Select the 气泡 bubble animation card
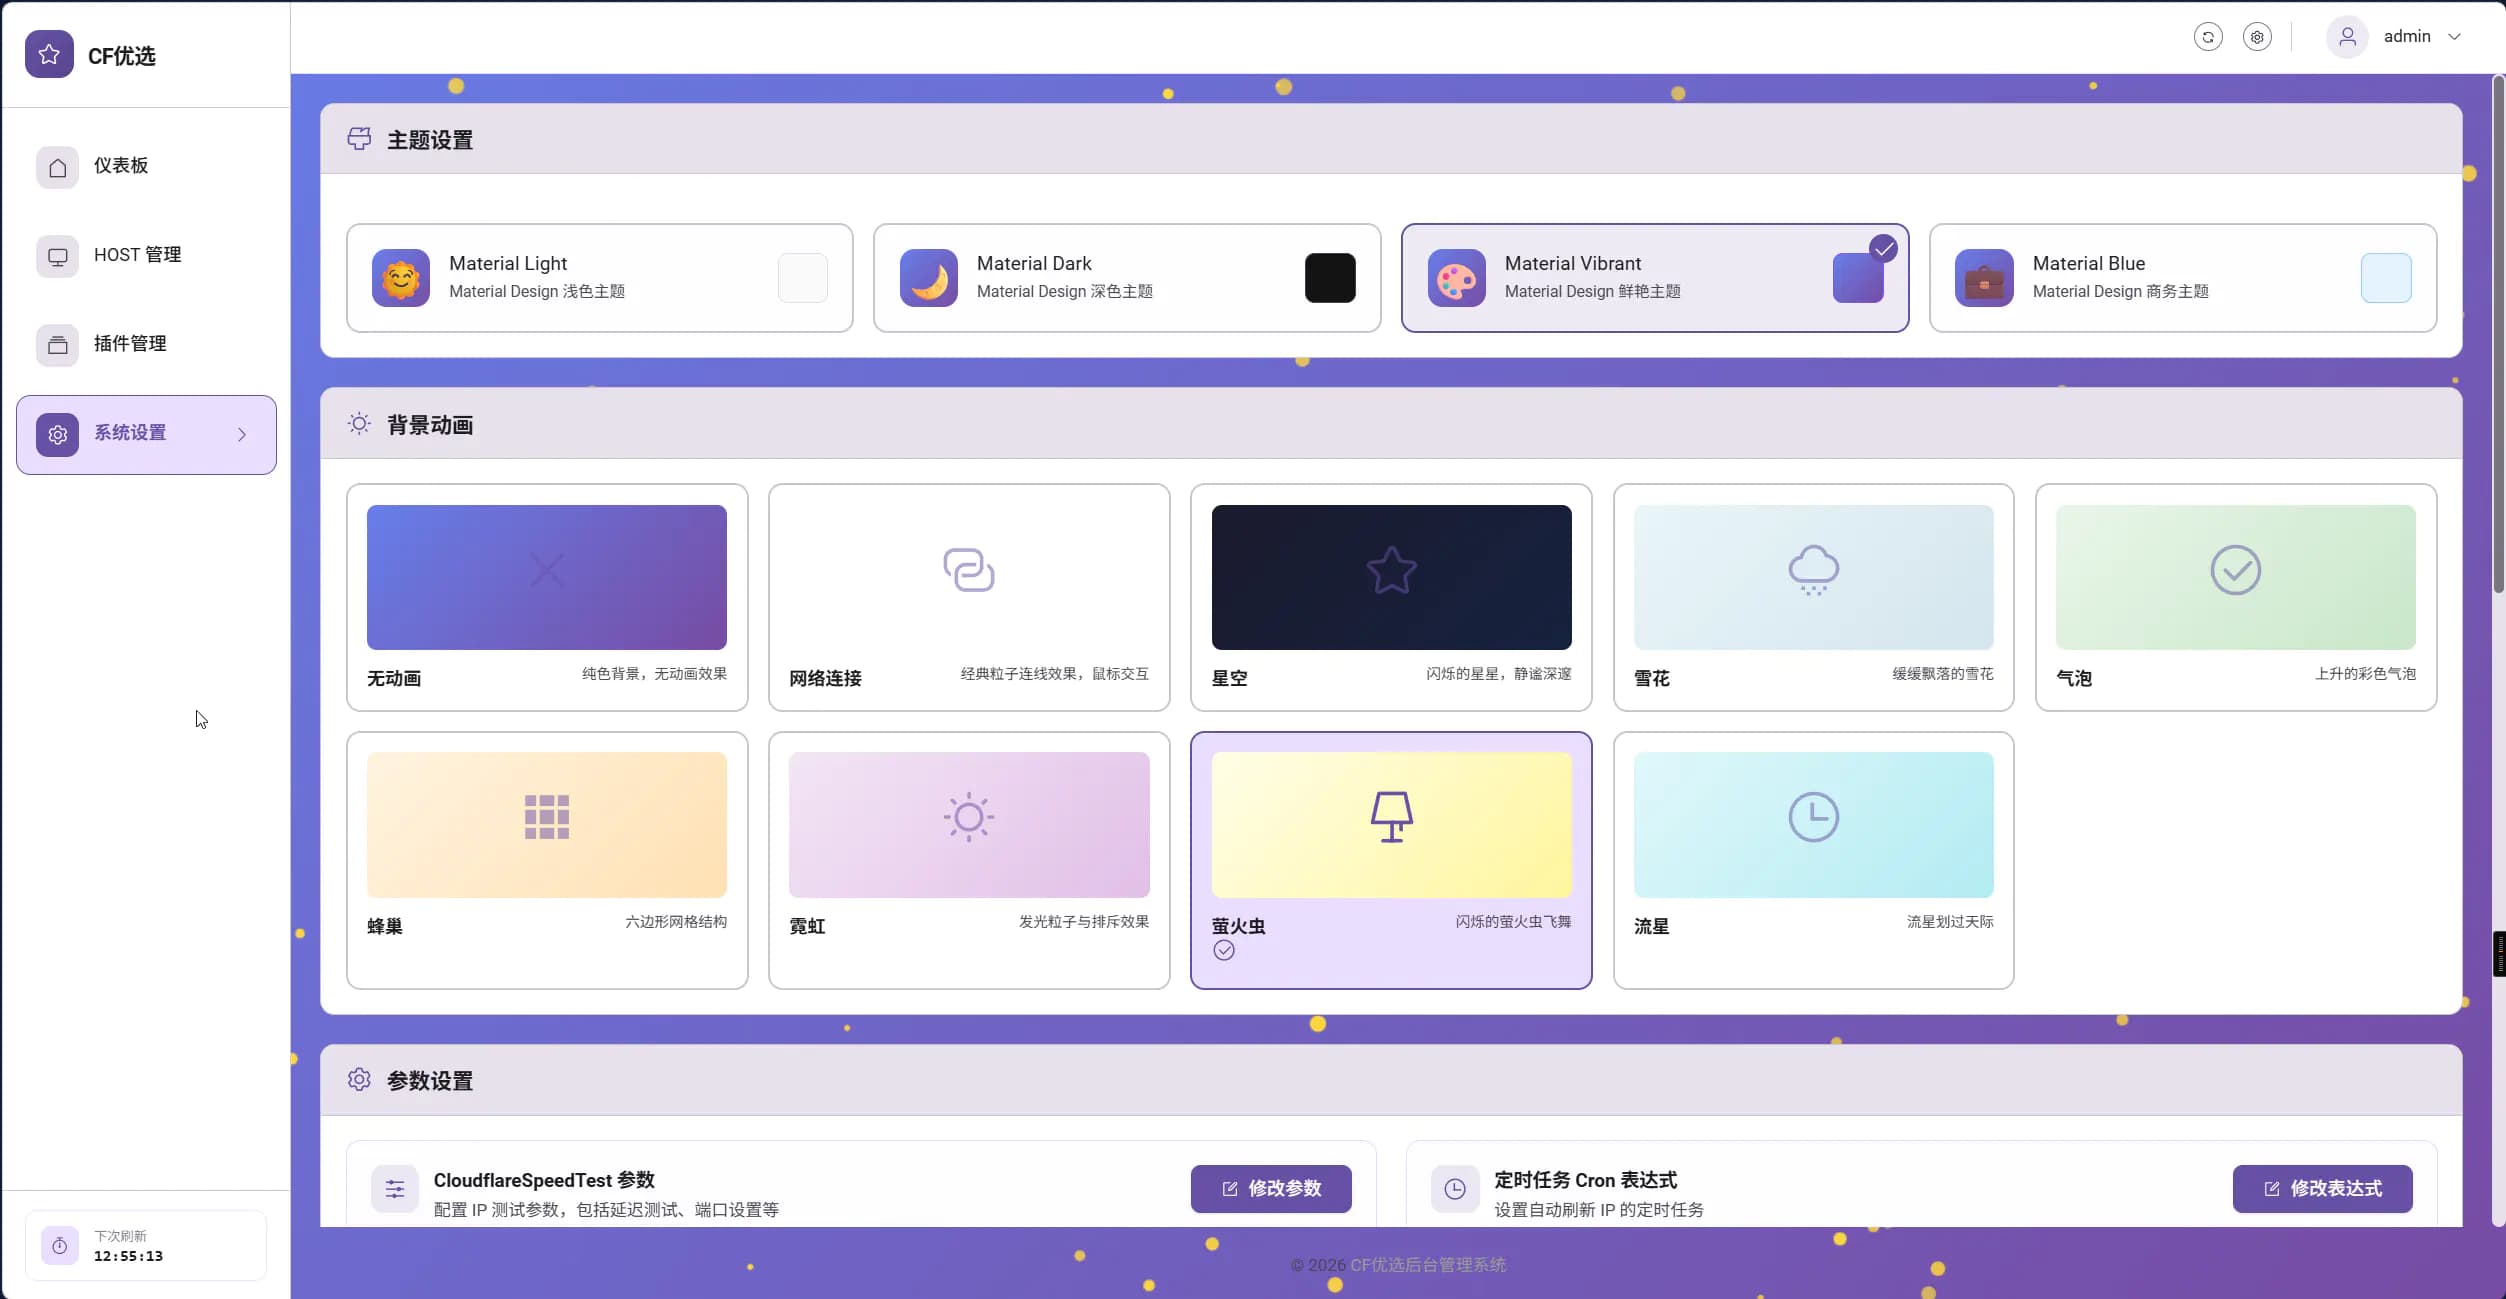 [x=2236, y=597]
